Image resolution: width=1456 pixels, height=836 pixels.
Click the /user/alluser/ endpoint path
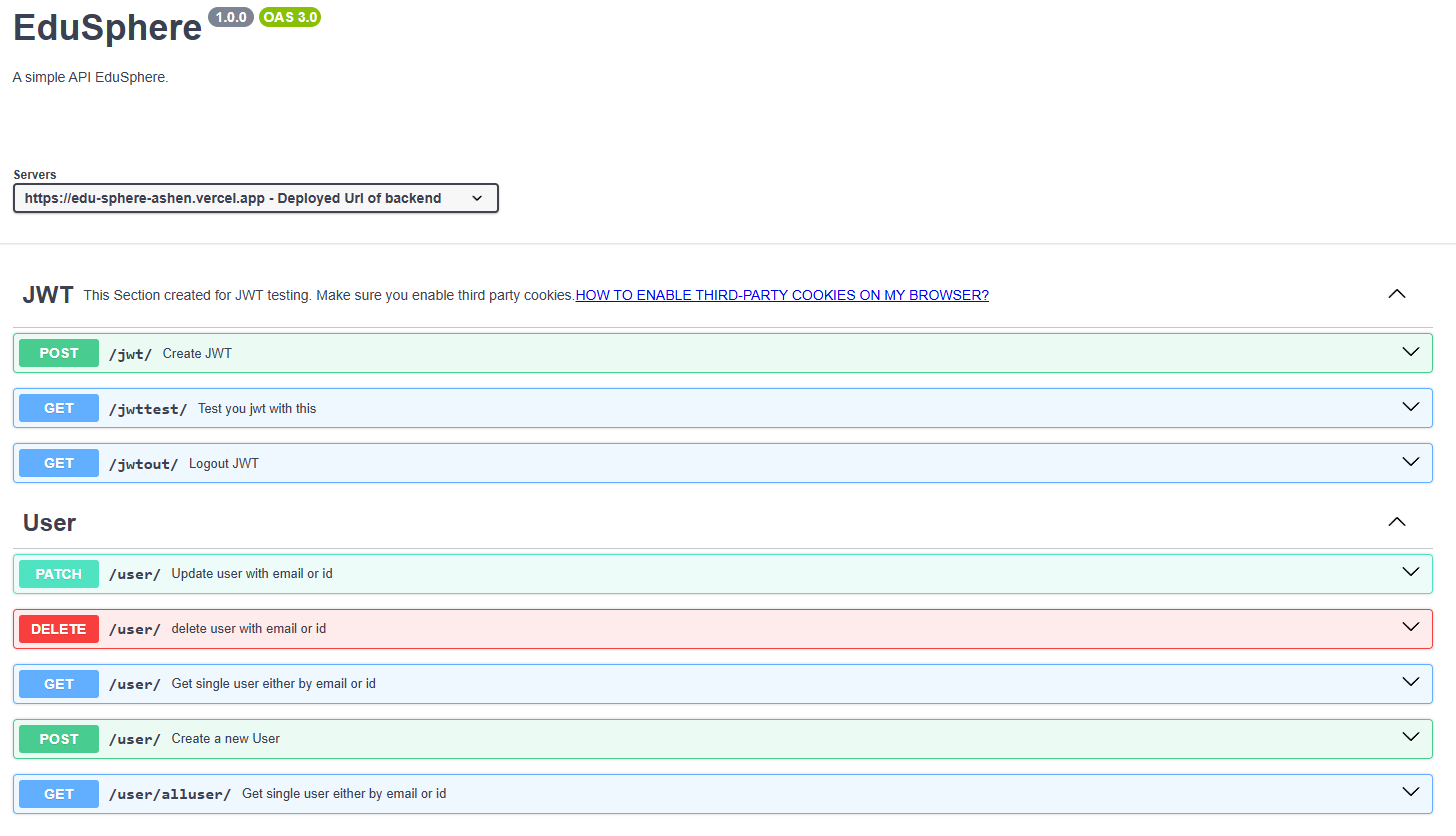[x=170, y=794]
